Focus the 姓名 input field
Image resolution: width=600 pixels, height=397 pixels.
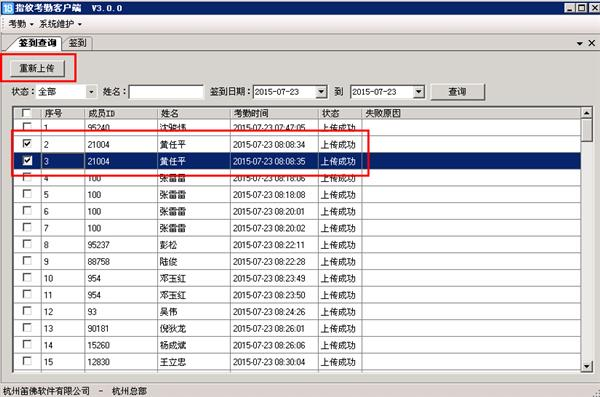click(x=166, y=92)
